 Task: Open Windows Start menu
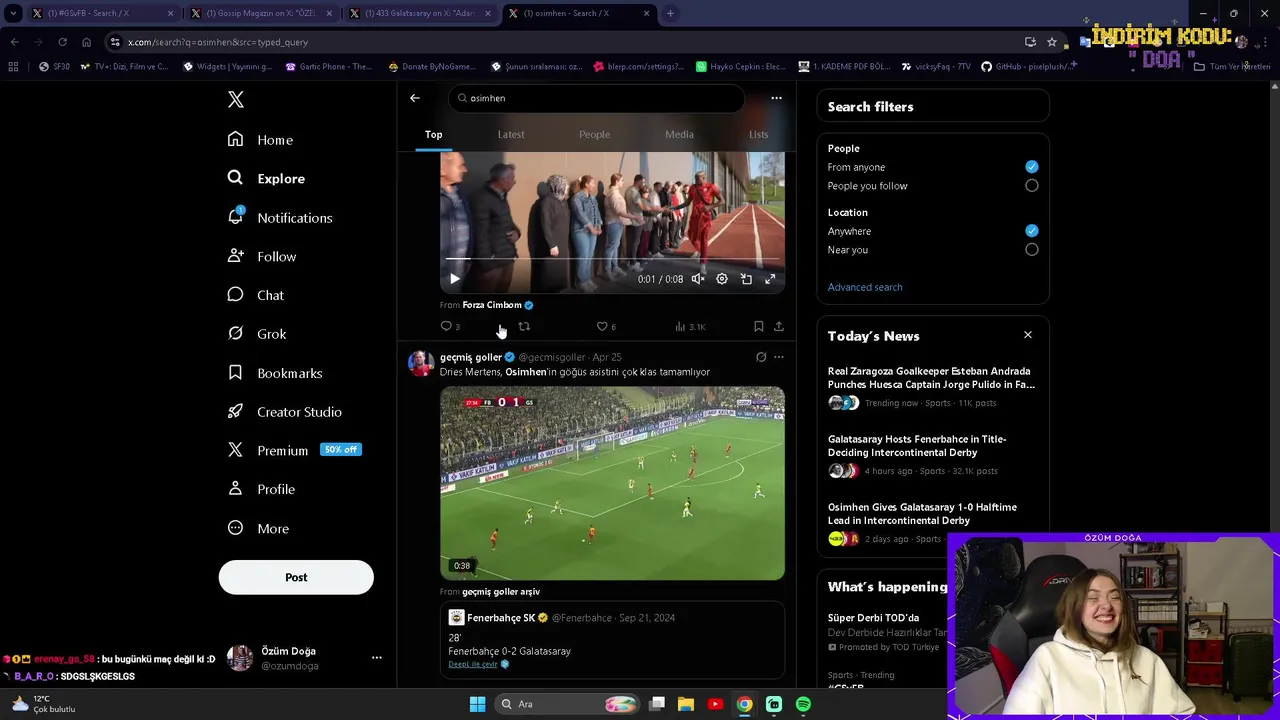tap(477, 704)
